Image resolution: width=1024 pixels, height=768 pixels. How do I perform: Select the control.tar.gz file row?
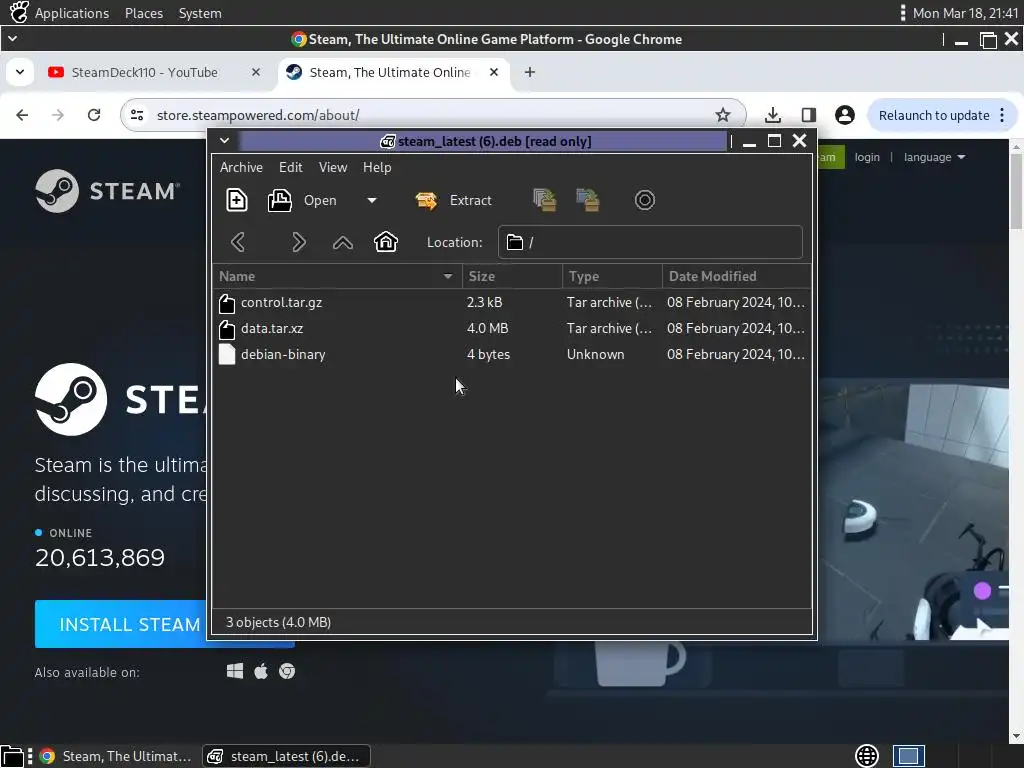[512, 302]
